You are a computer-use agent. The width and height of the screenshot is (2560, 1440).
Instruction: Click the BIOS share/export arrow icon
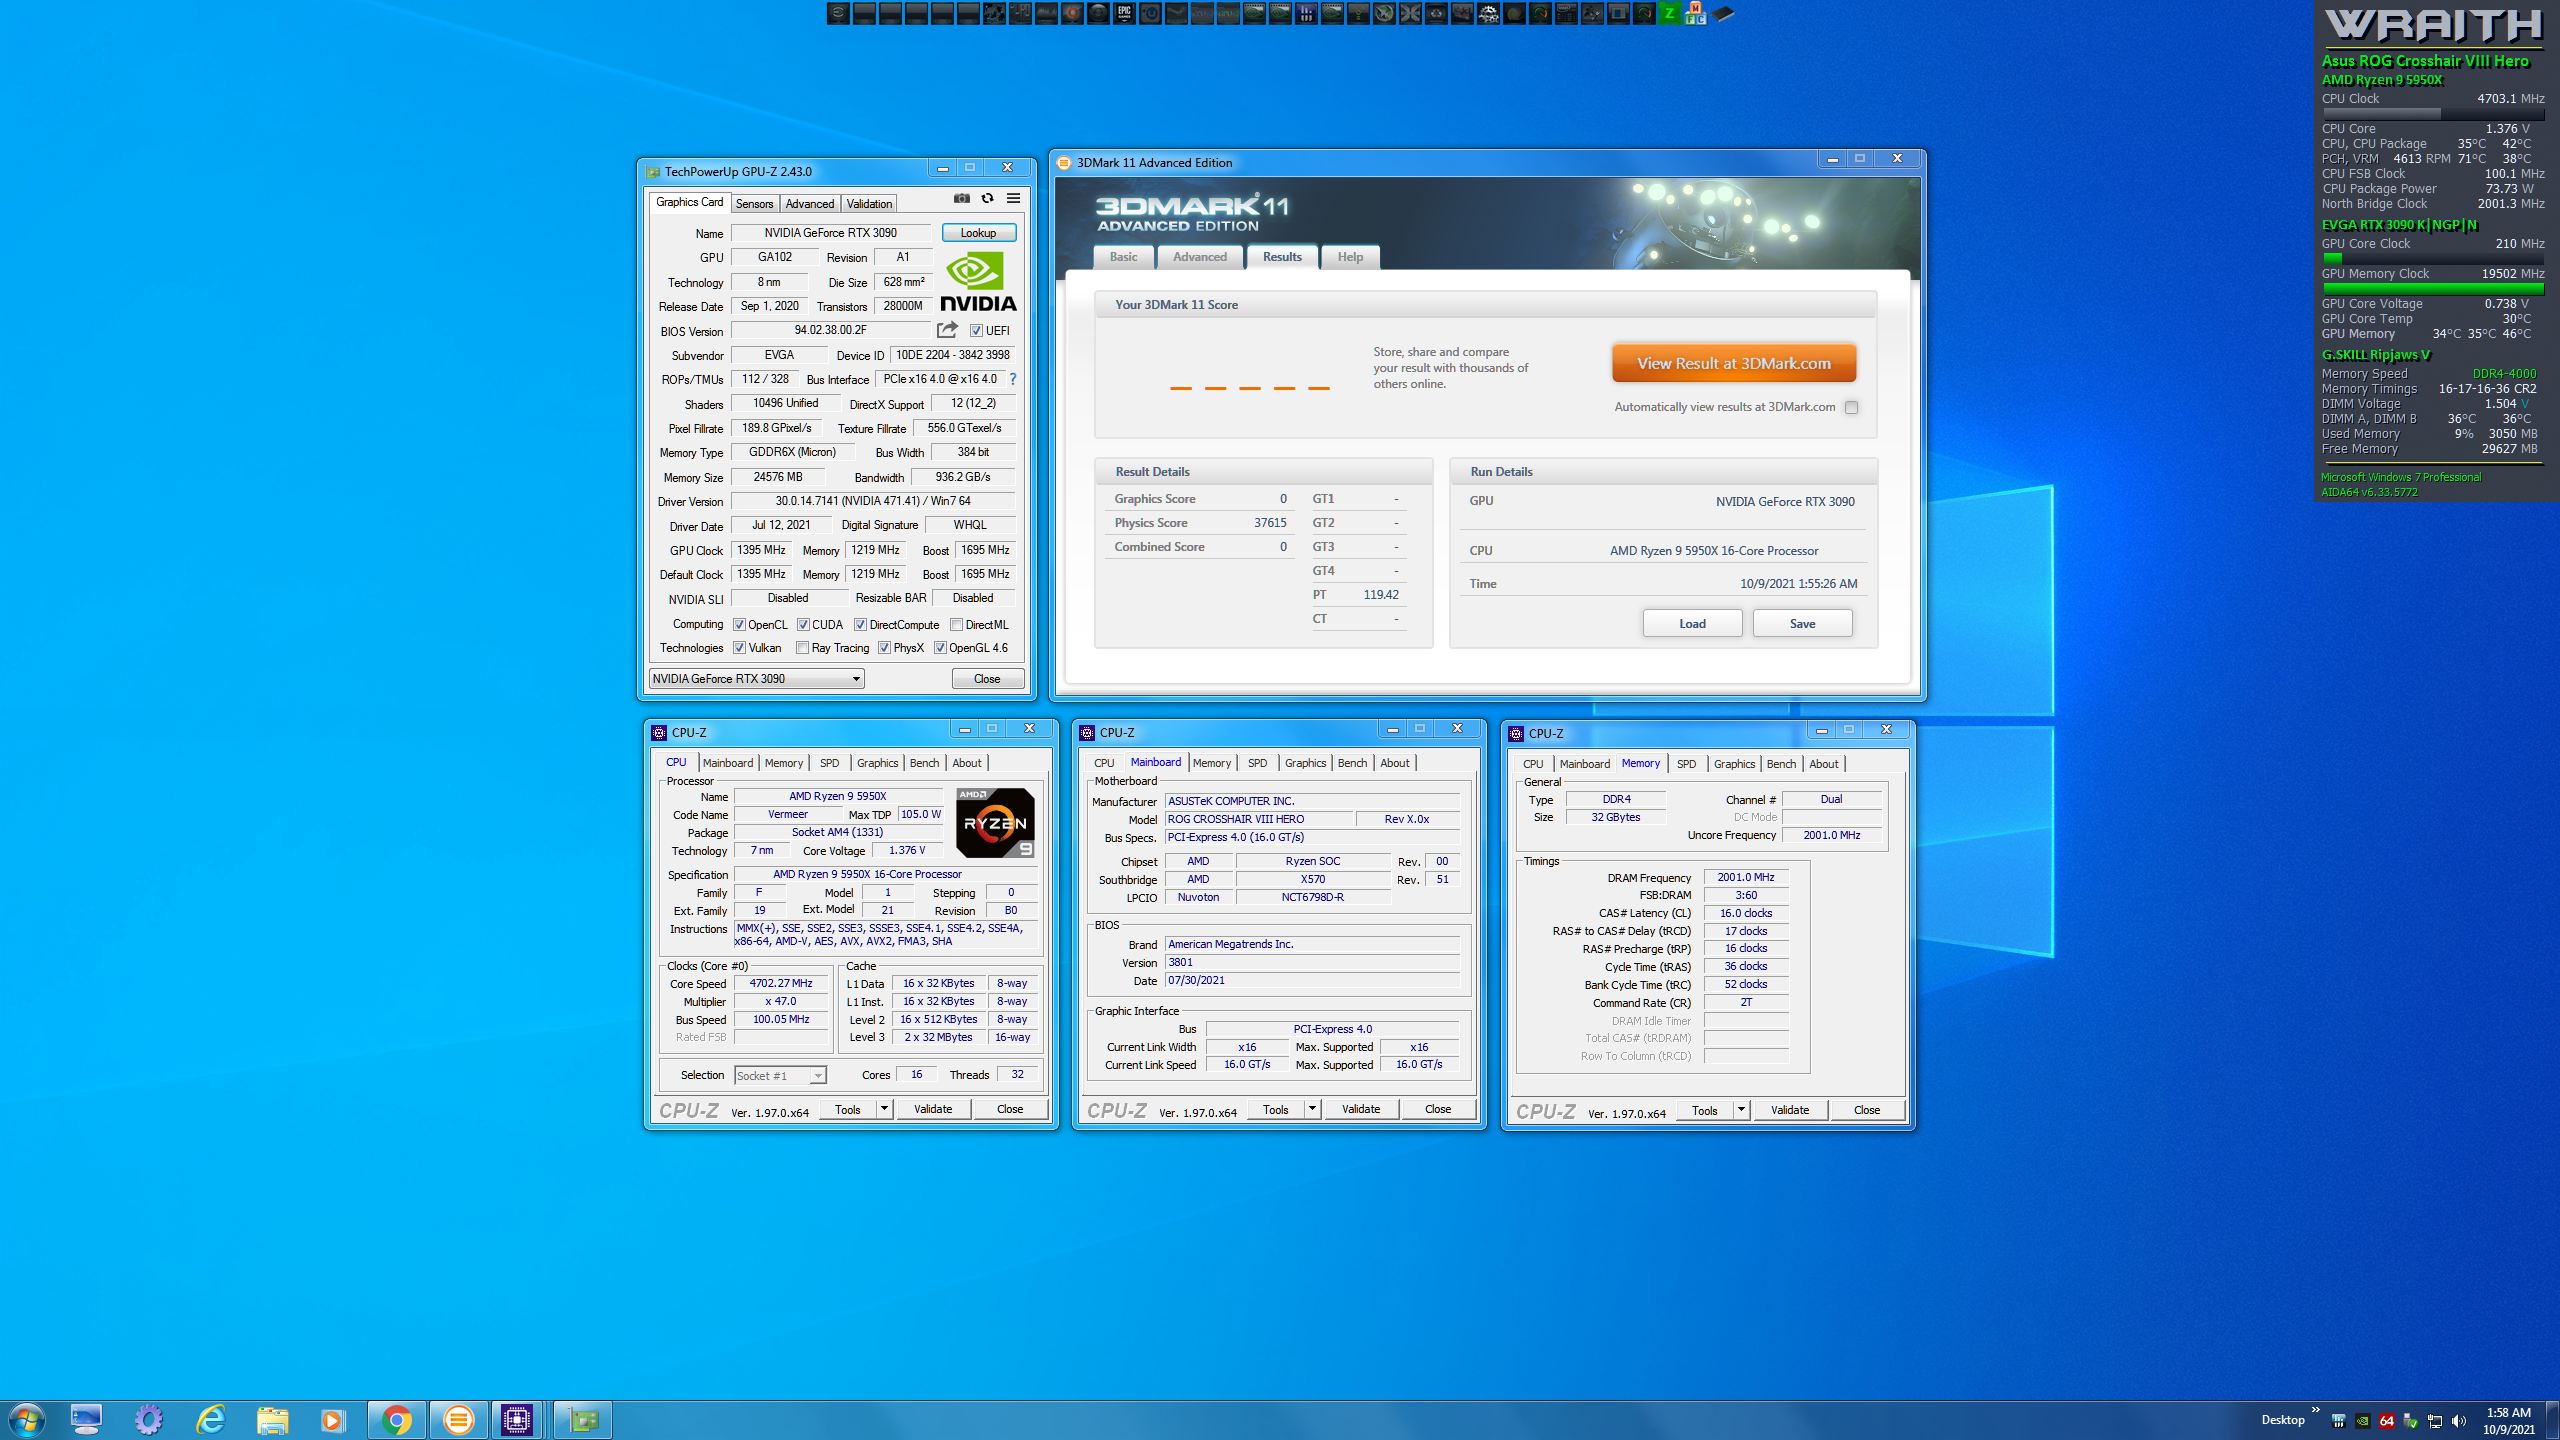pos(947,330)
